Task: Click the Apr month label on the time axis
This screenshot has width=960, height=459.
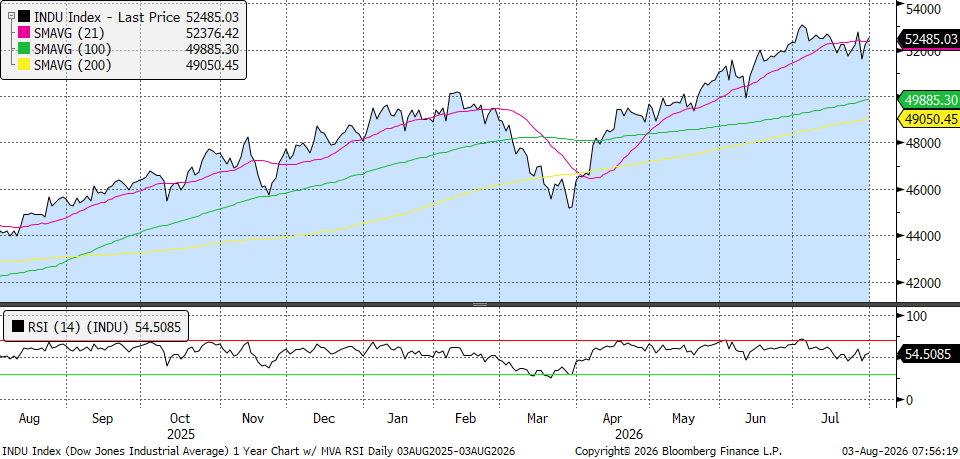Action: (612, 419)
